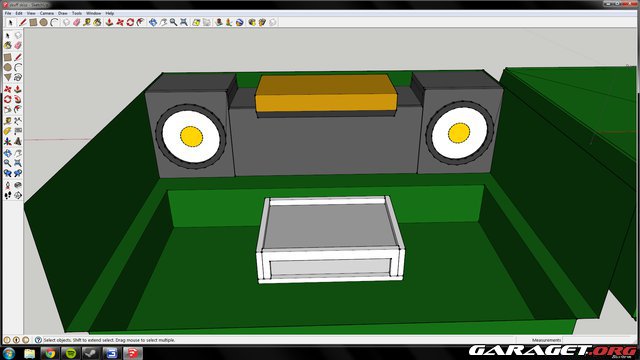Image resolution: width=640 pixels, height=360 pixels.
Task: Select the Rotate tool in top toolbar
Action: coord(130,22)
